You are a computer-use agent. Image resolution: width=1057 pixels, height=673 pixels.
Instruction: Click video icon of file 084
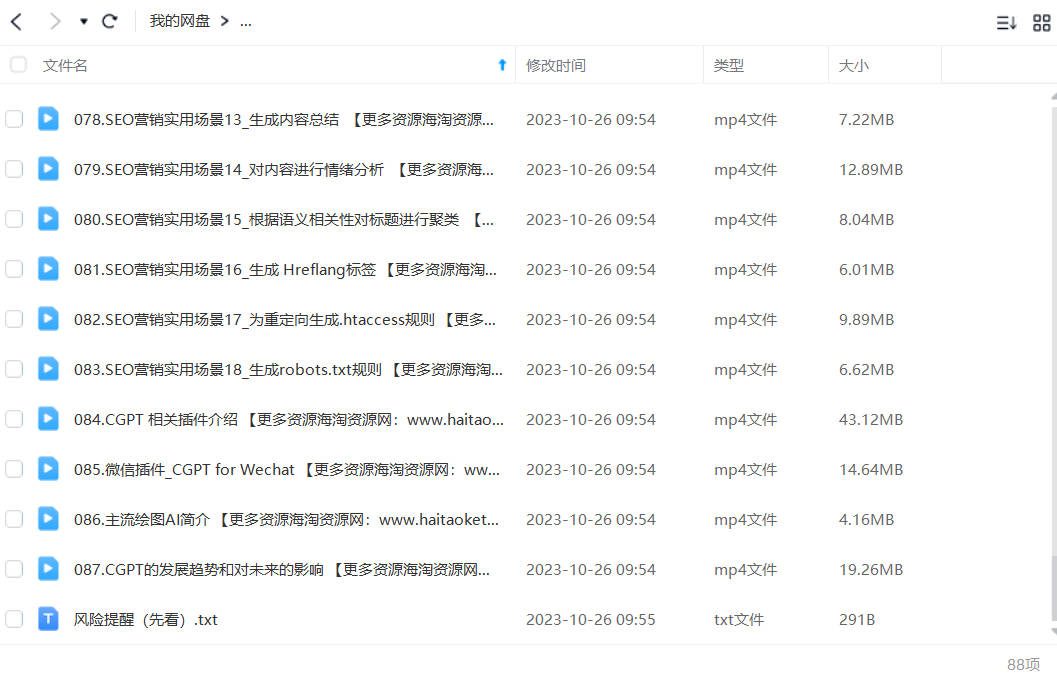coord(48,418)
